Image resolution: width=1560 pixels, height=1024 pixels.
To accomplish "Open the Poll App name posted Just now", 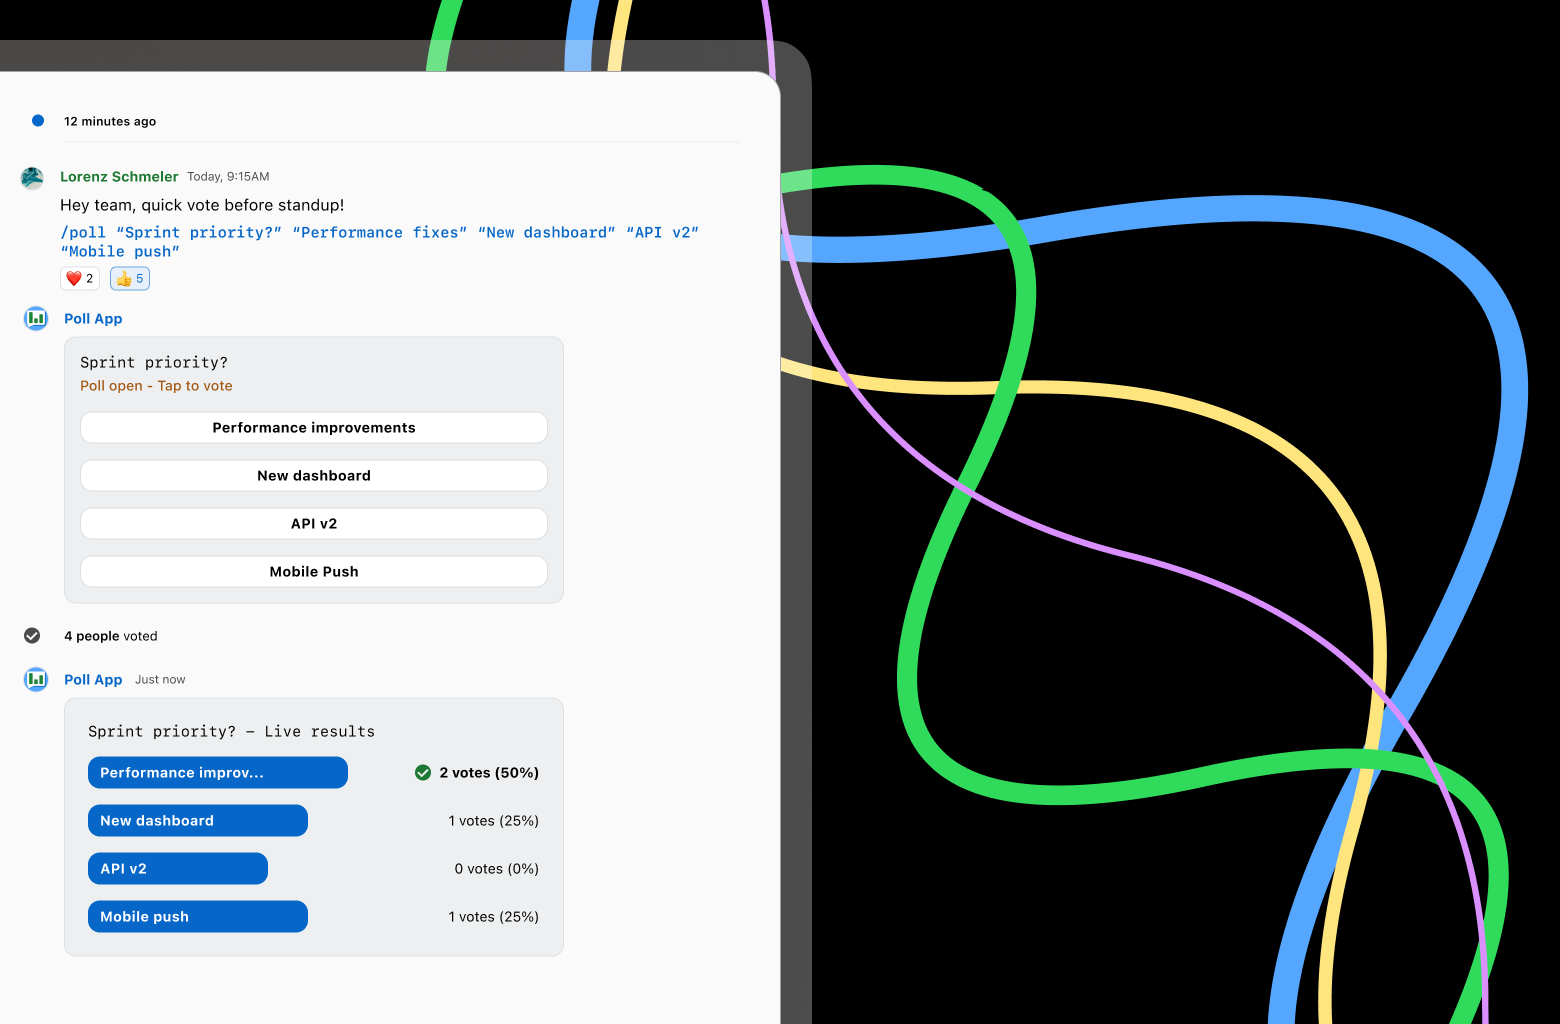I will [93, 680].
